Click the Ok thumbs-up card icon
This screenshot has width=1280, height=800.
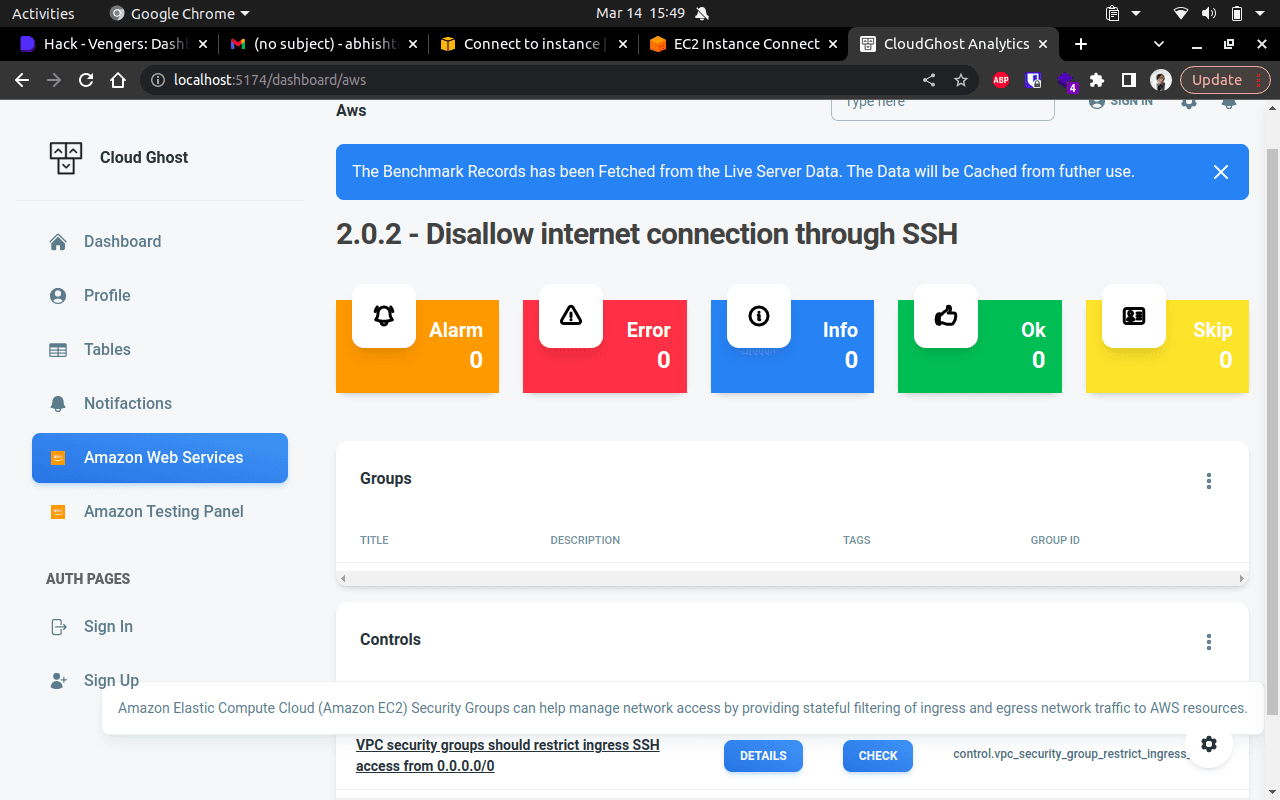[946, 316]
